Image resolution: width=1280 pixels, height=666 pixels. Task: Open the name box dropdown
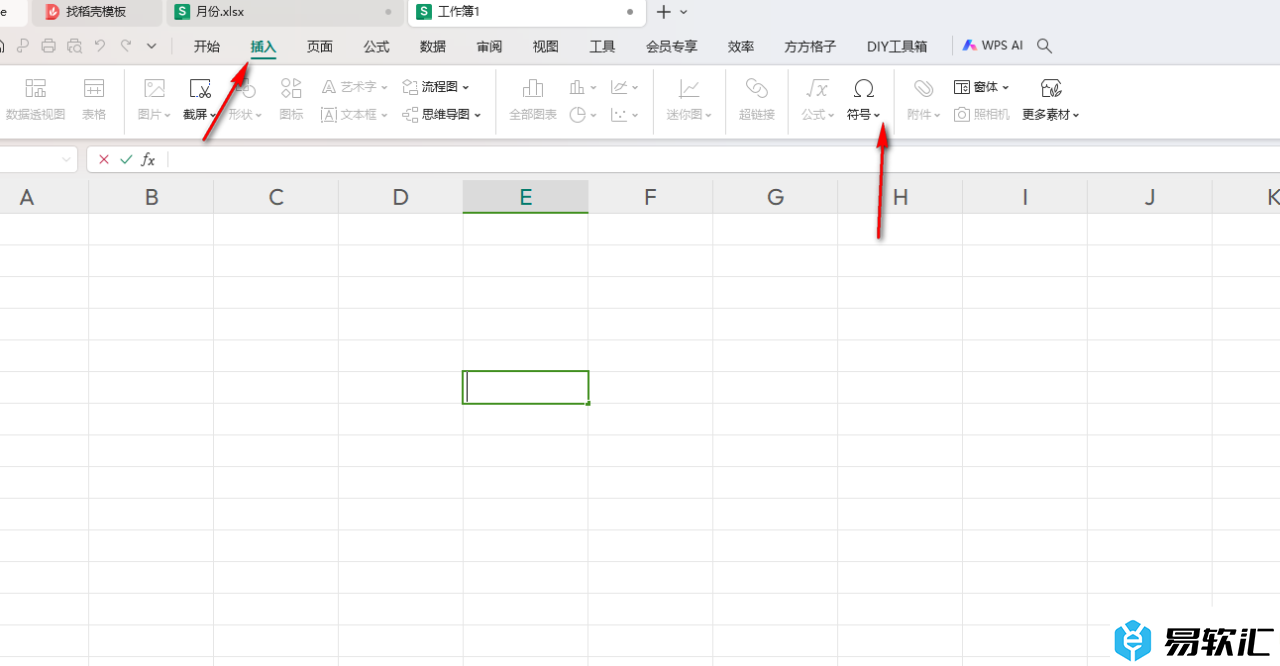pos(67,160)
